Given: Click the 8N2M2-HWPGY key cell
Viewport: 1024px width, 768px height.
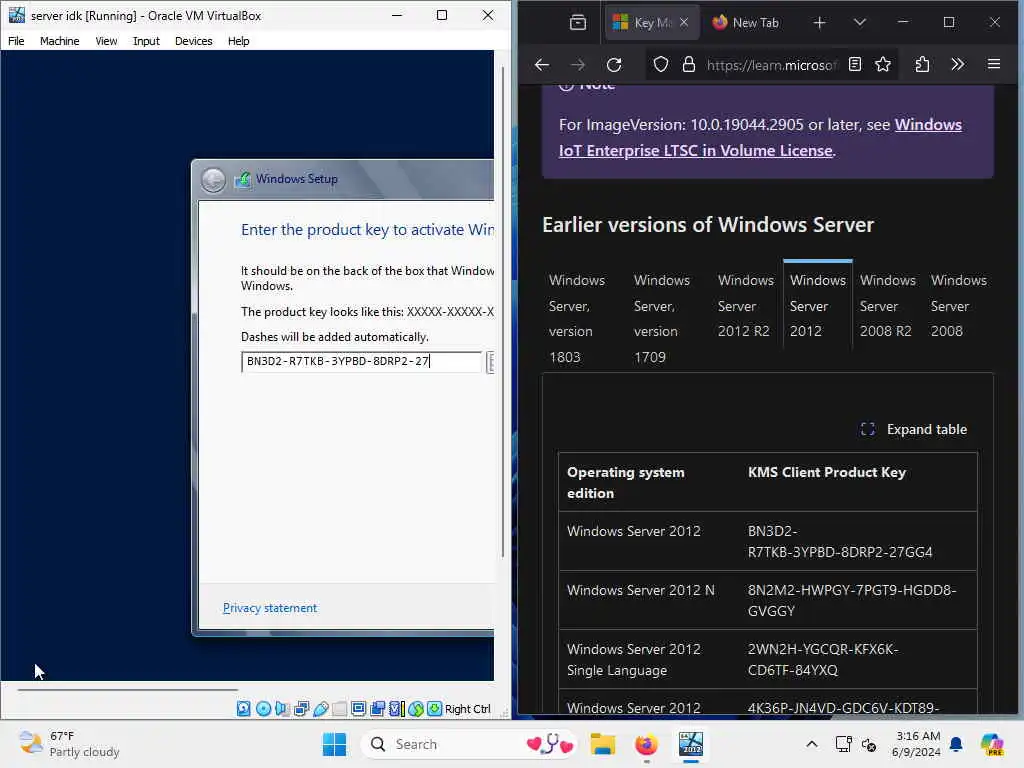Looking at the screenshot, I should point(859,600).
